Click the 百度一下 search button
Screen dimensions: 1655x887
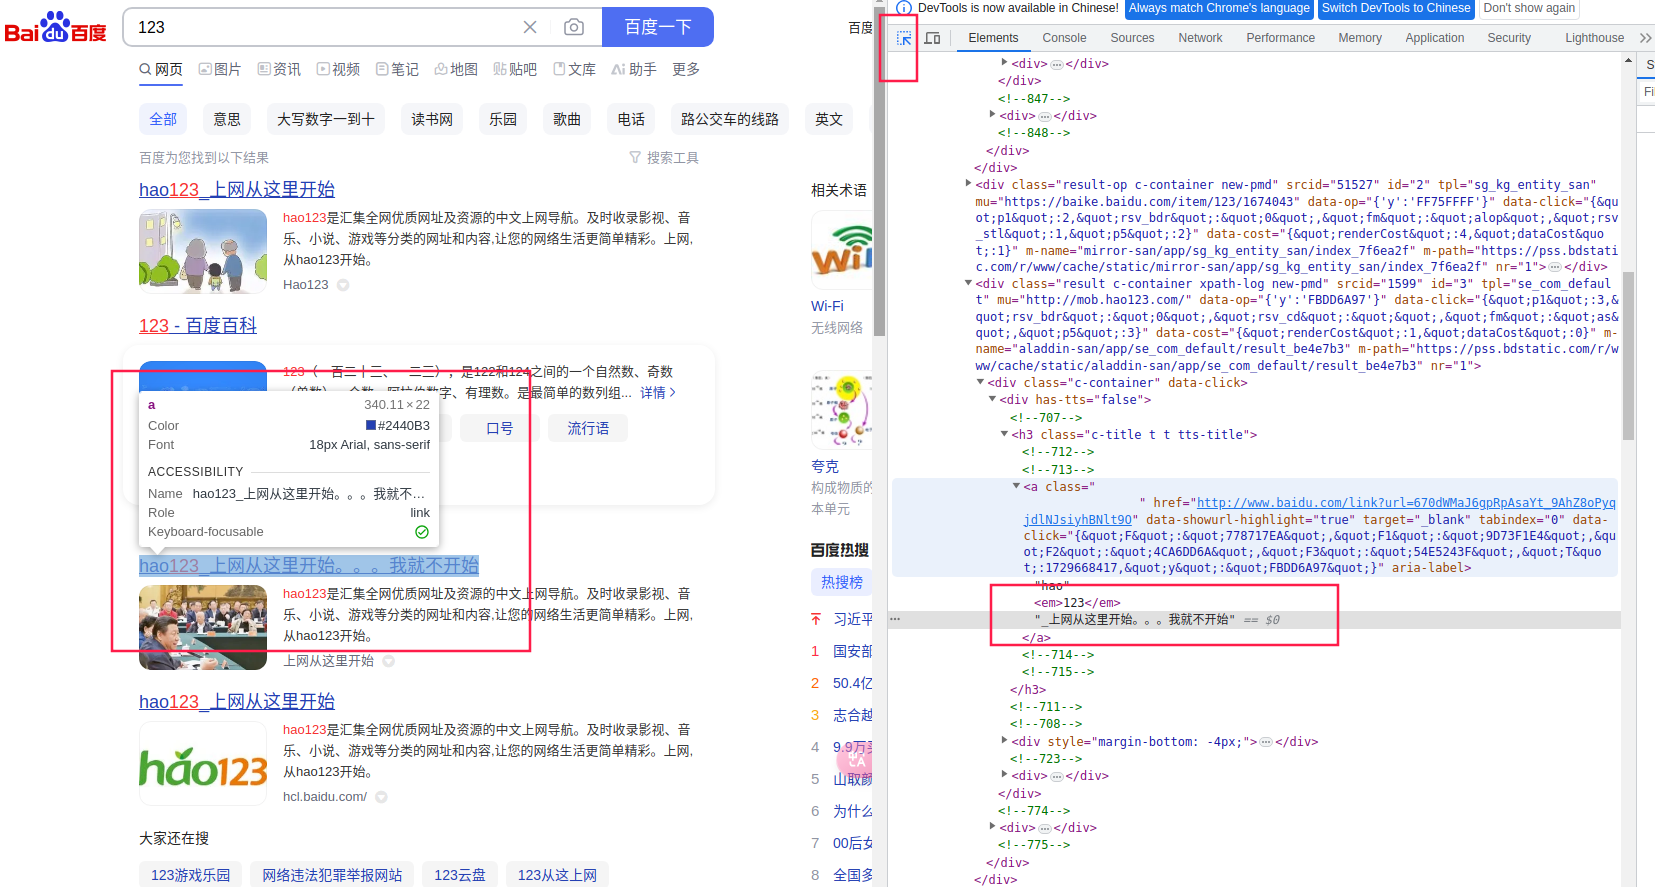tap(658, 27)
